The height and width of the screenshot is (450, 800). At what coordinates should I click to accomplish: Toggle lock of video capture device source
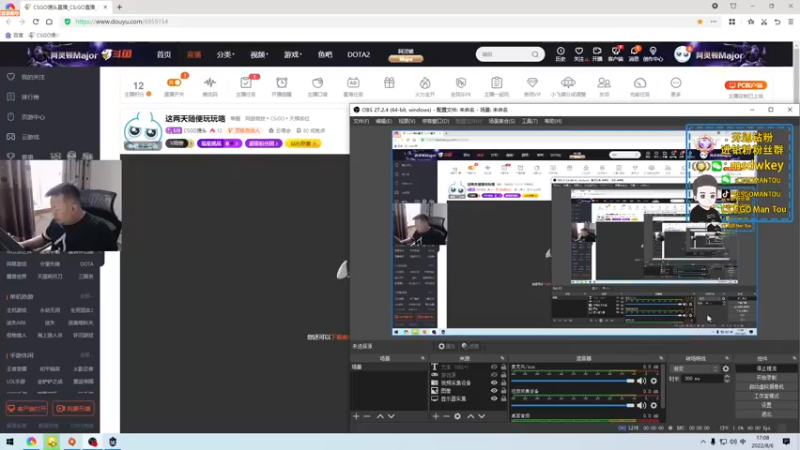(504, 383)
